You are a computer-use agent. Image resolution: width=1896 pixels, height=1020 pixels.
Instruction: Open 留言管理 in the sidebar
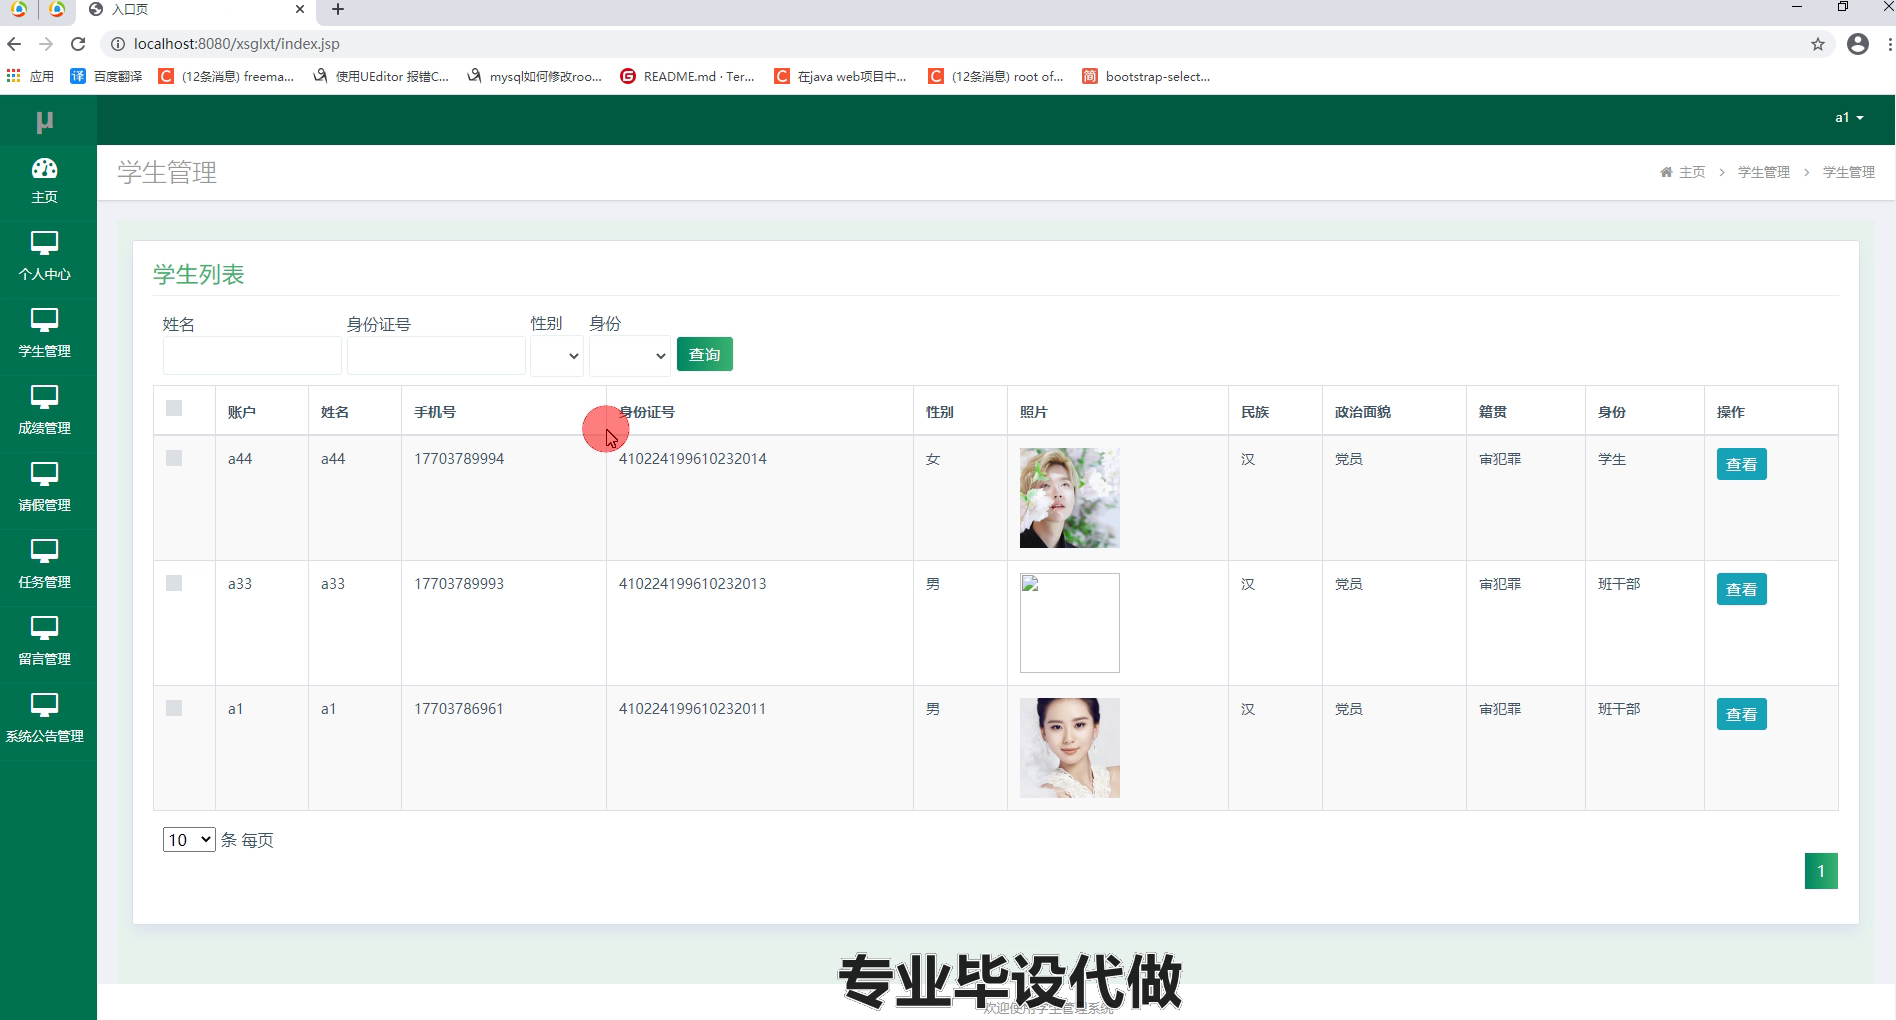pyautogui.click(x=44, y=643)
